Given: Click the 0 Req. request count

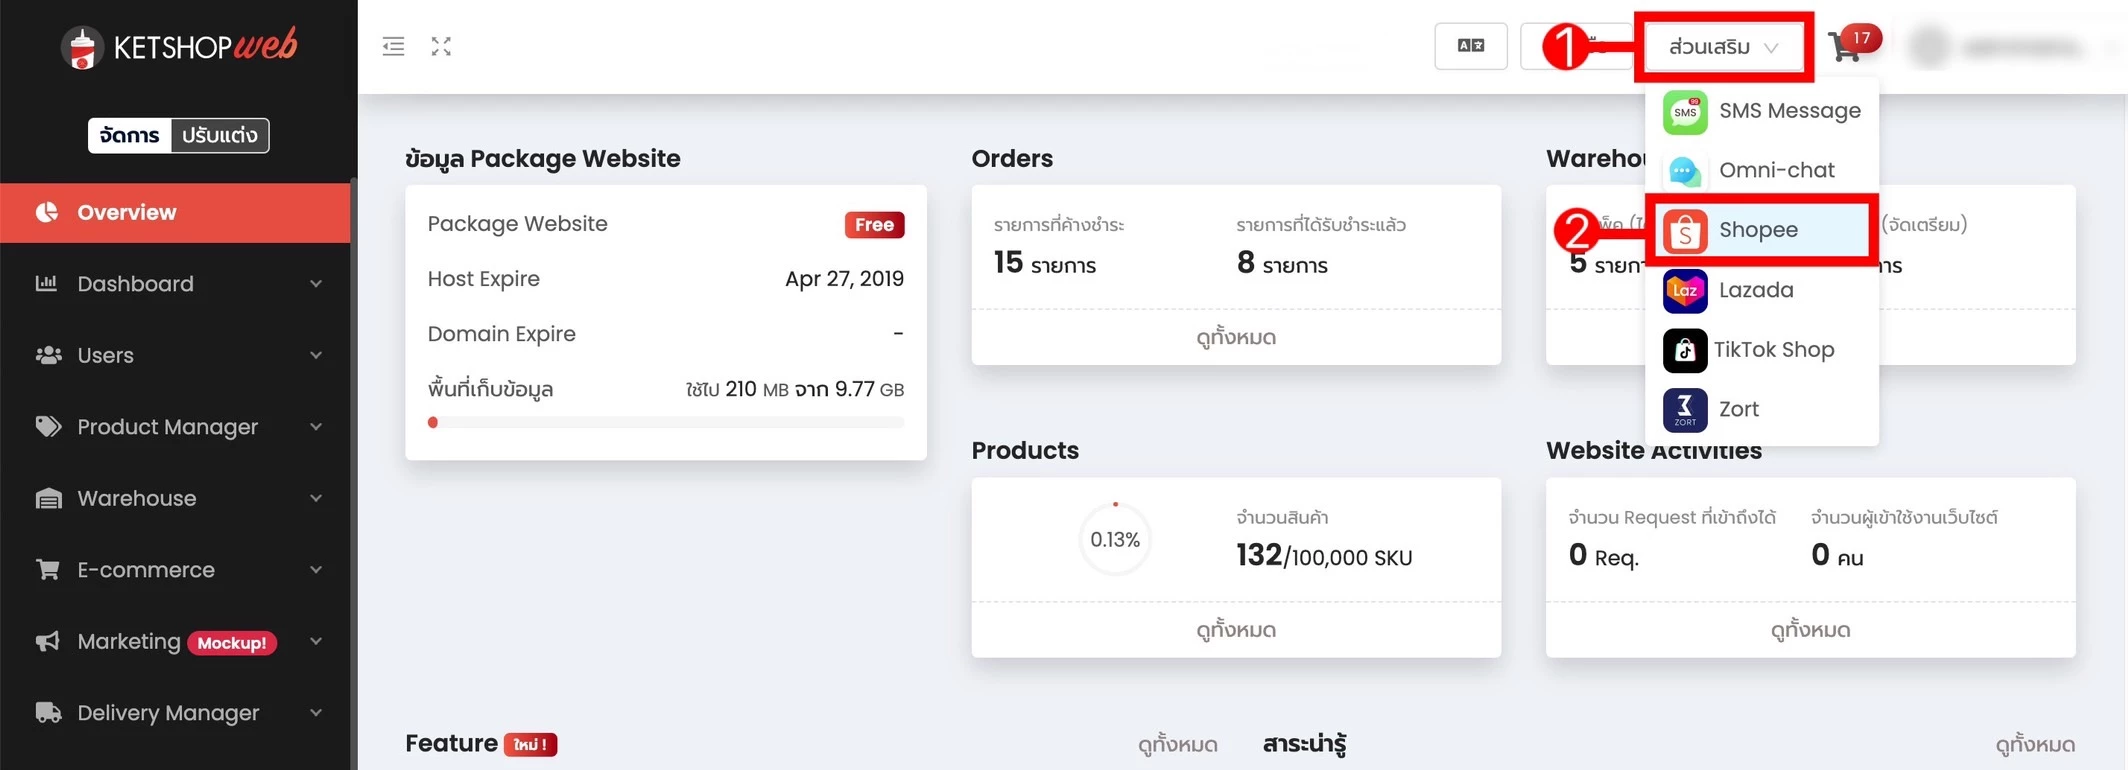Looking at the screenshot, I should click(1603, 555).
